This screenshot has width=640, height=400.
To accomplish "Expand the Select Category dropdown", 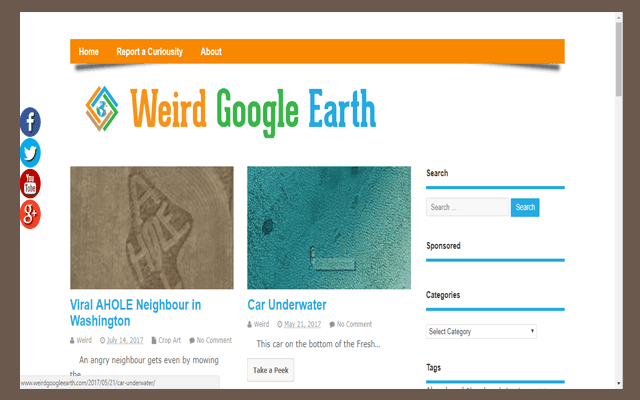I will pos(481,331).
